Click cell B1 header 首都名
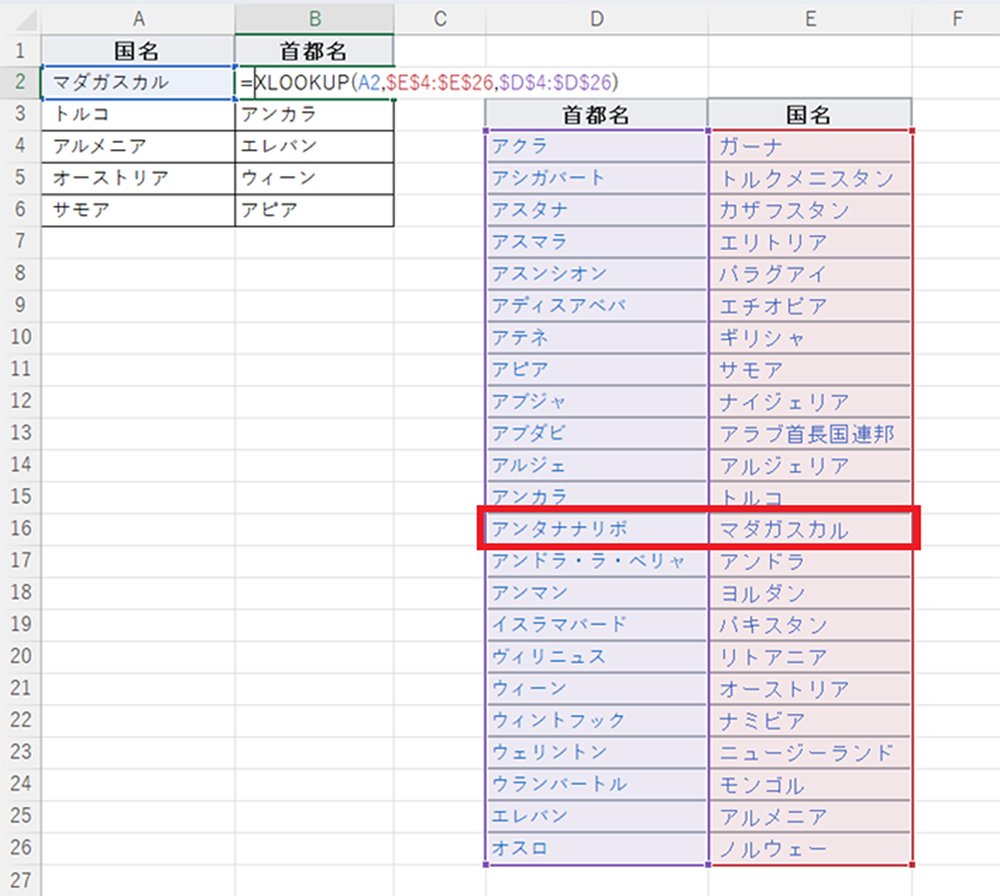 point(314,50)
